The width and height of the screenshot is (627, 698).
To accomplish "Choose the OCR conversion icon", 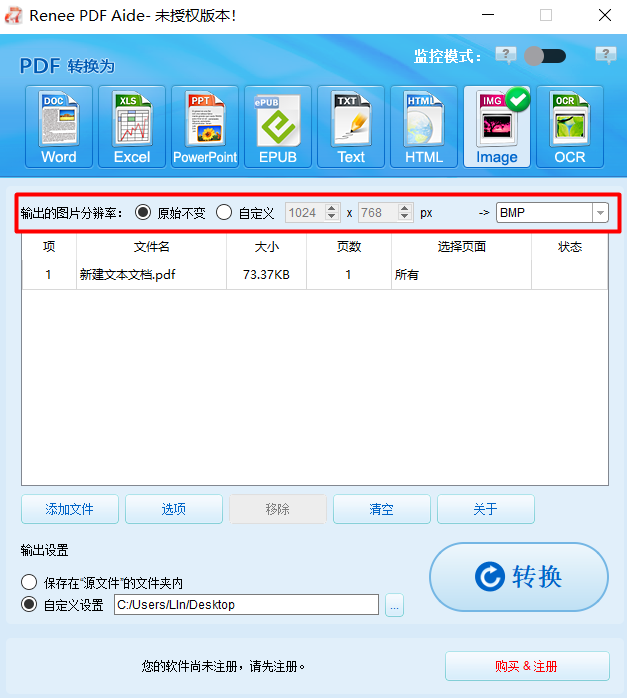I will pyautogui.click(x=570, y=127).
